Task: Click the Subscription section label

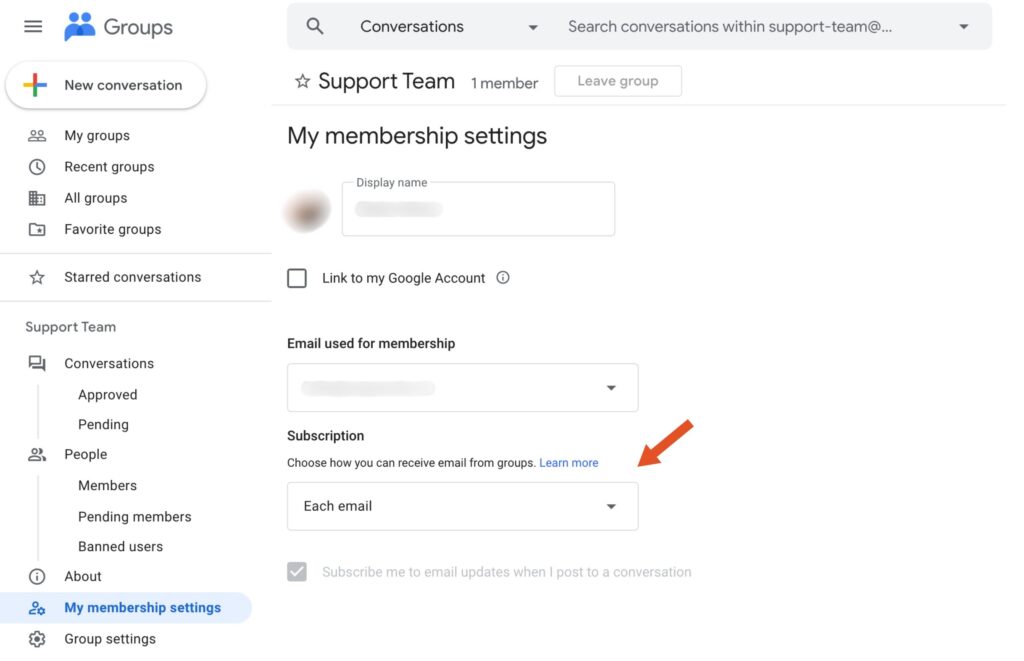Action: pos(325,436)
